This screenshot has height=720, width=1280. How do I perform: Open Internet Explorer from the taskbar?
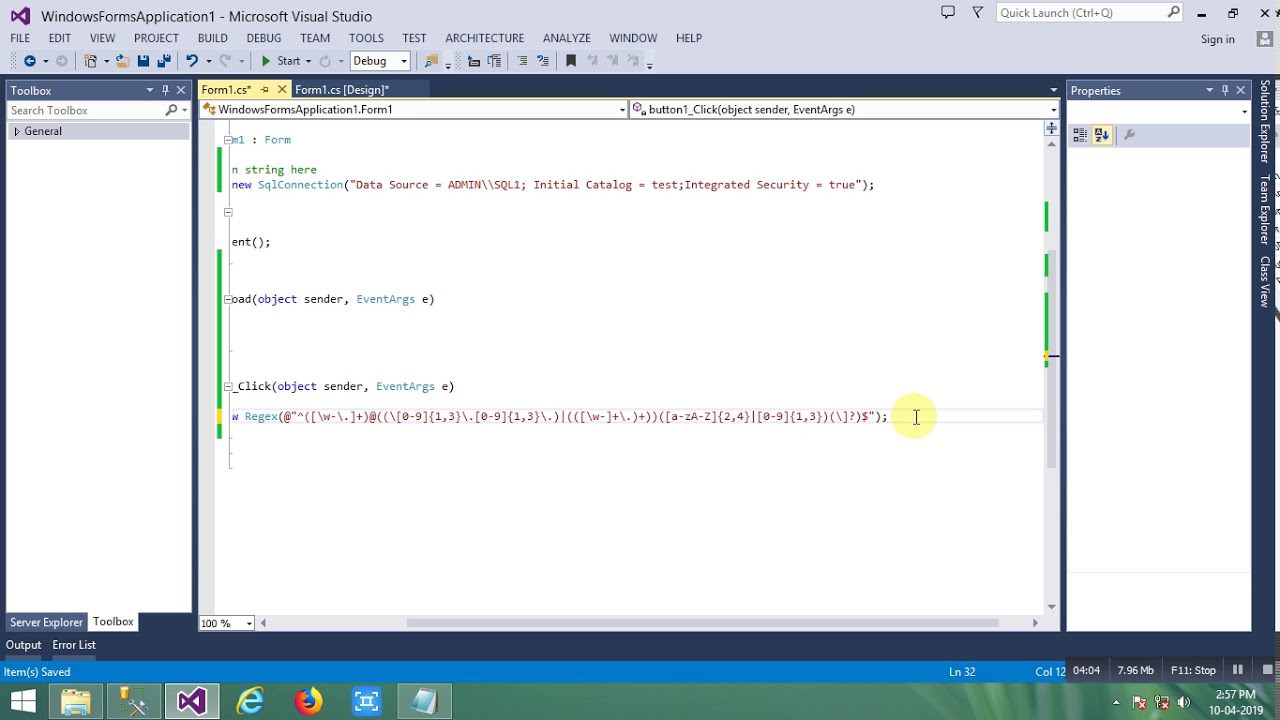[x=250, y=701]
